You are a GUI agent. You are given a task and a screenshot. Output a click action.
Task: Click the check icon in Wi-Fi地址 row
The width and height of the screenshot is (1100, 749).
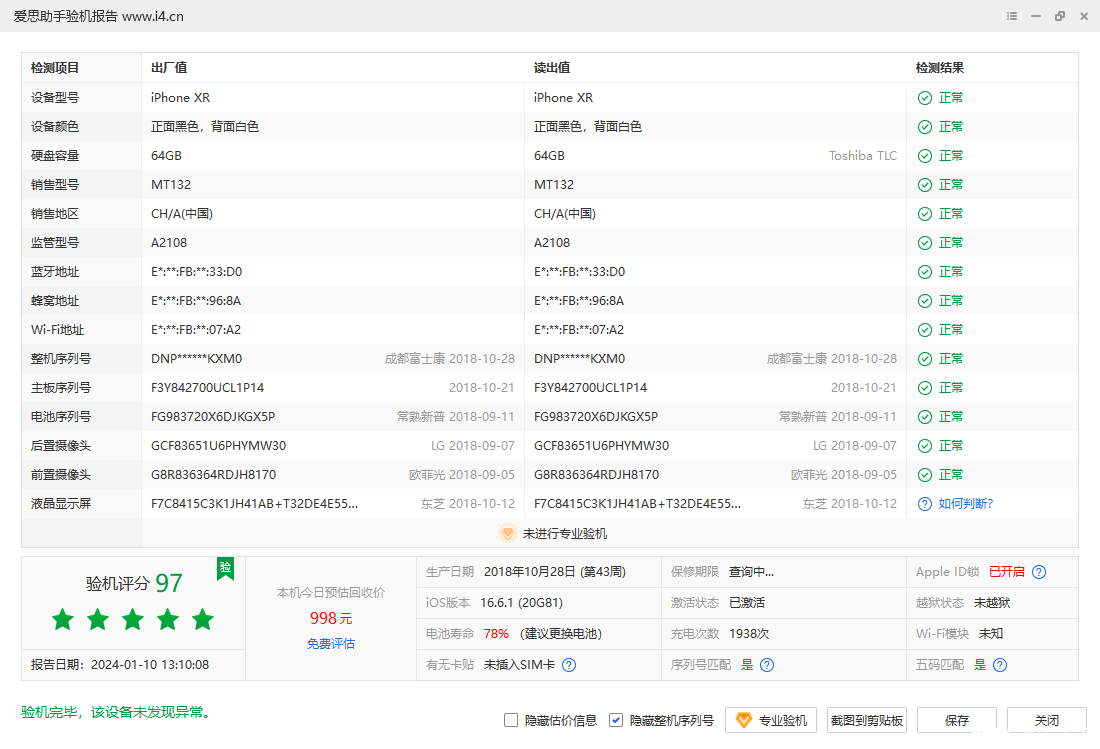tap(925, 330)
